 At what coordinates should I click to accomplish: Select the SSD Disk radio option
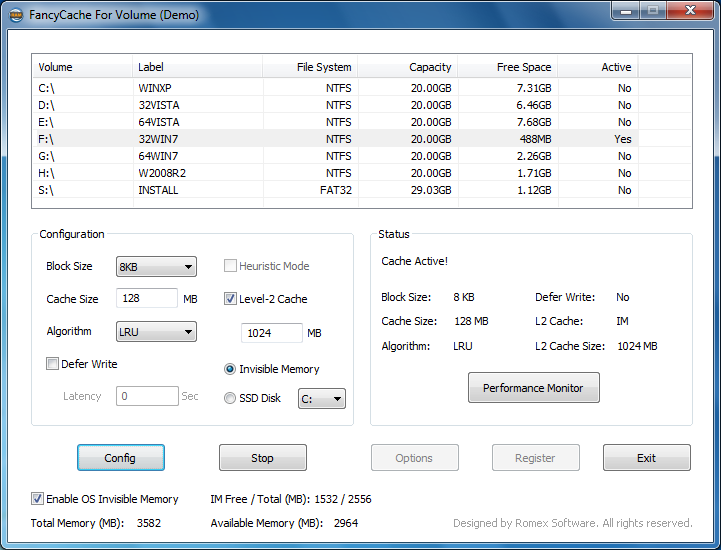point(231,398)
